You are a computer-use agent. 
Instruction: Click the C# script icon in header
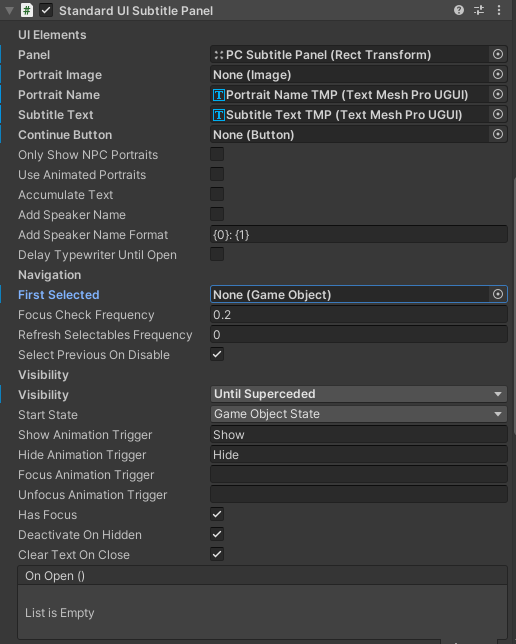[27, 10]
